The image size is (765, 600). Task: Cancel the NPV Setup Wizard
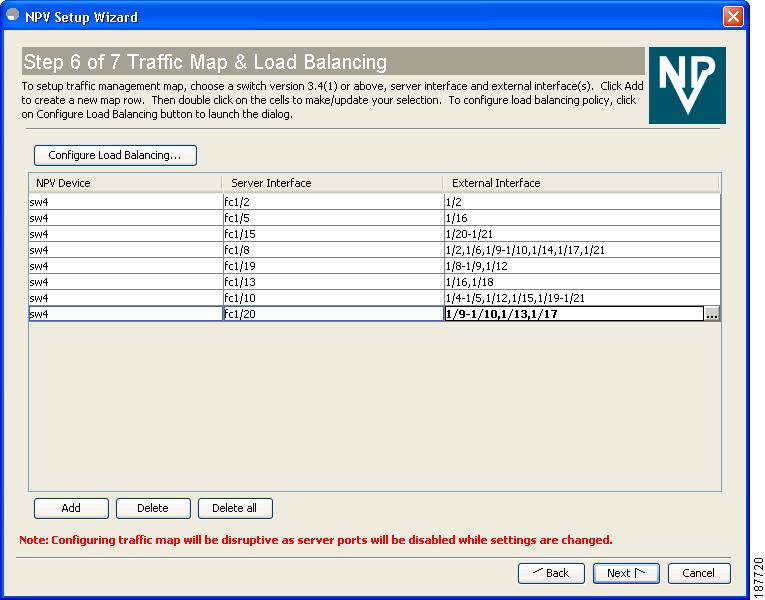(699, 573)
